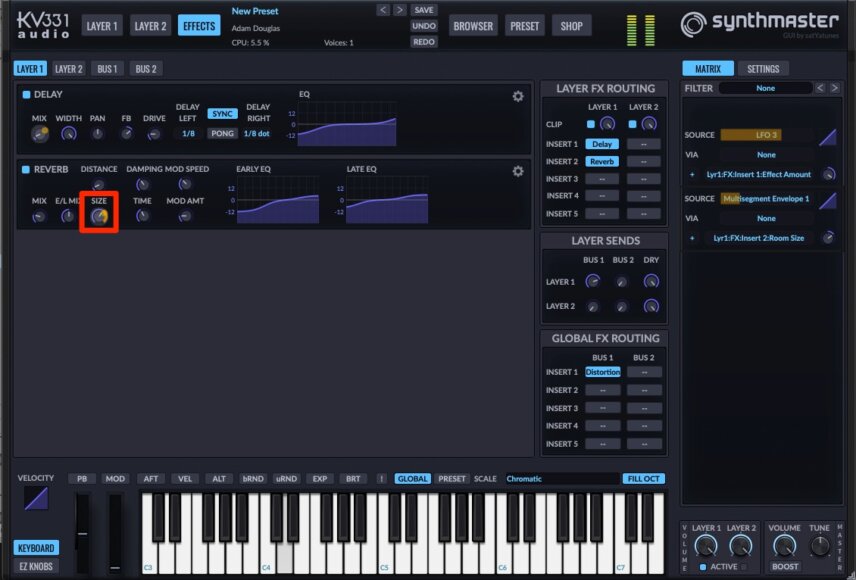Click the Browser button
The width and height of the screenshot is (856, 580).
point(473,26)
